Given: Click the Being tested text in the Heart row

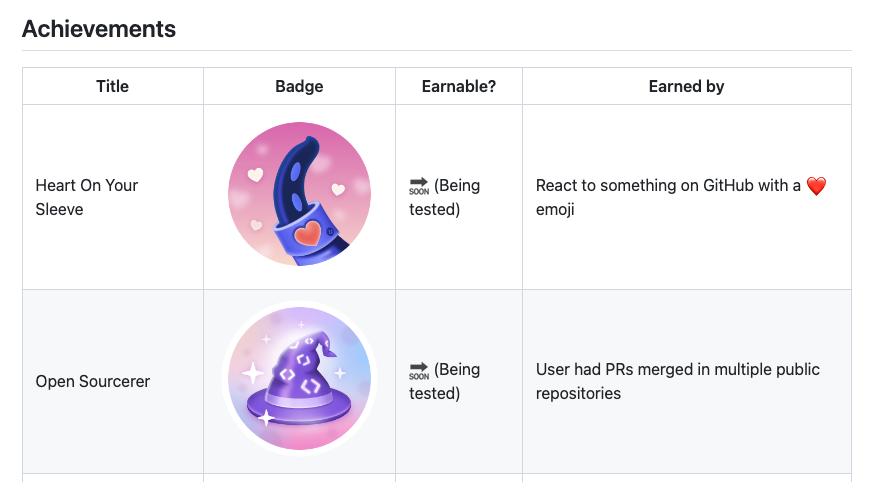Looking at the screenshot, I should pyautogui.click(x=445, y=197).
